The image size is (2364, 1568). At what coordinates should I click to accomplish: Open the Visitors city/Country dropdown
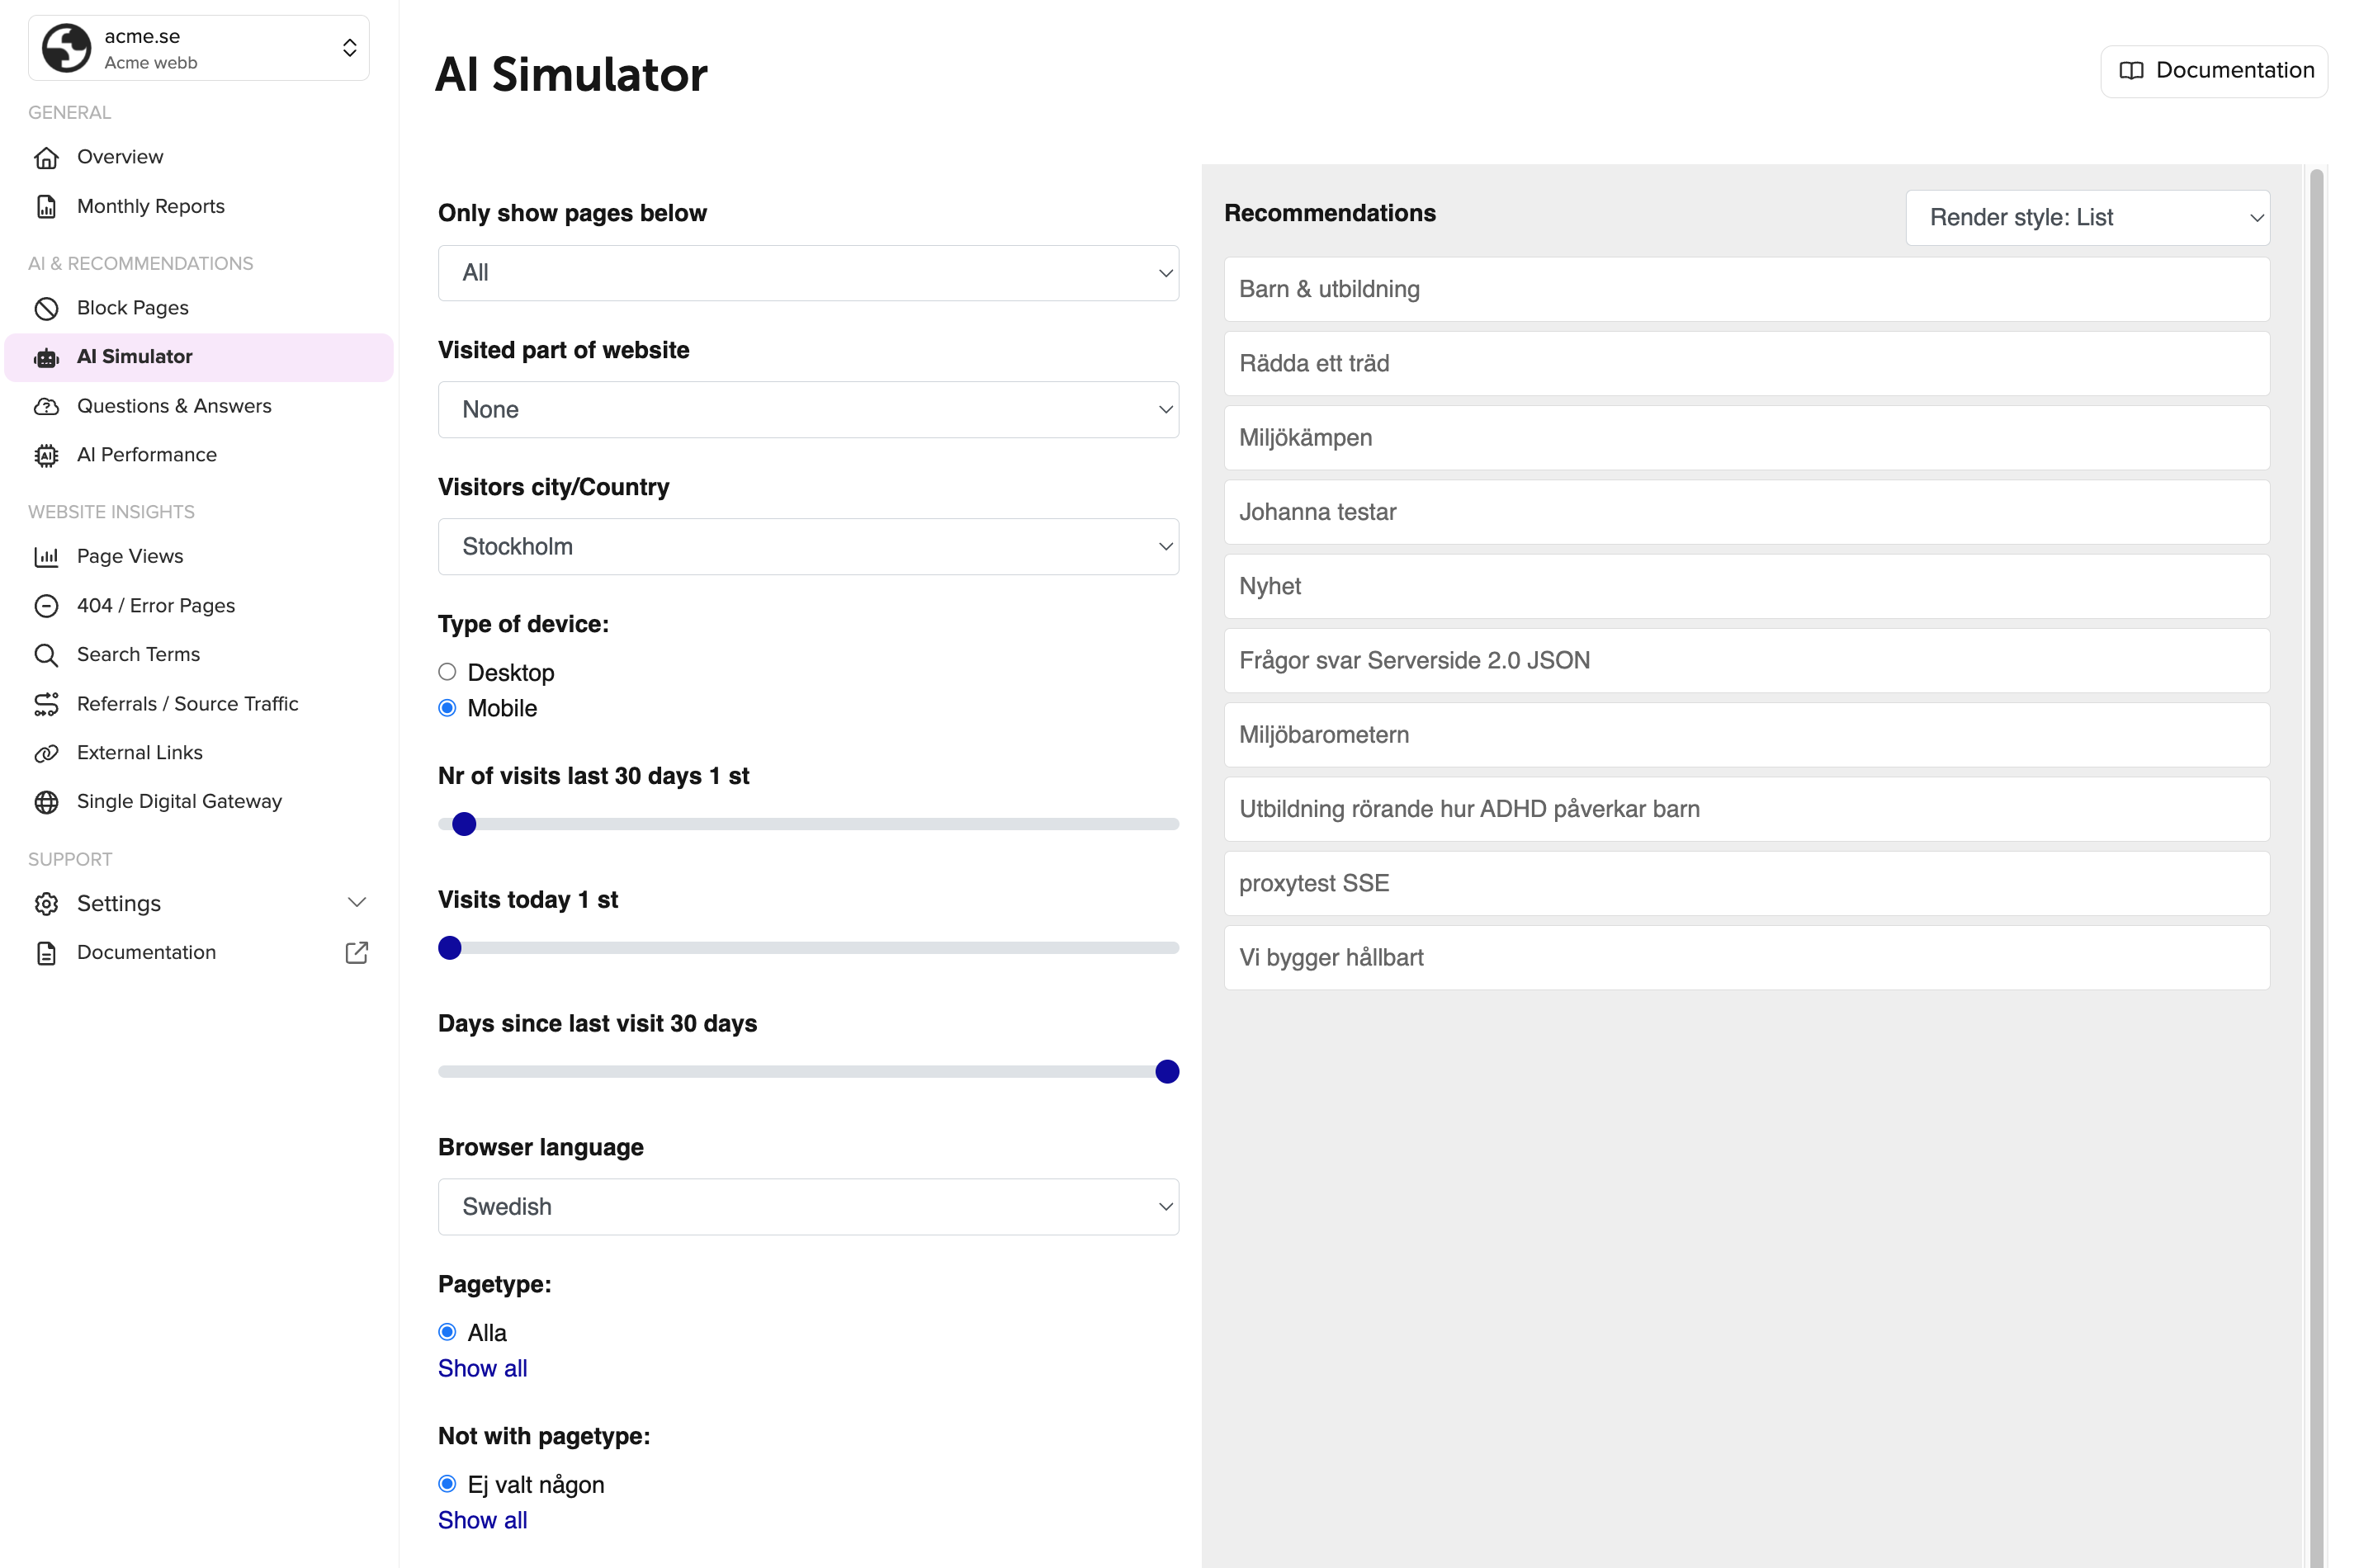[x=808, y=546]
